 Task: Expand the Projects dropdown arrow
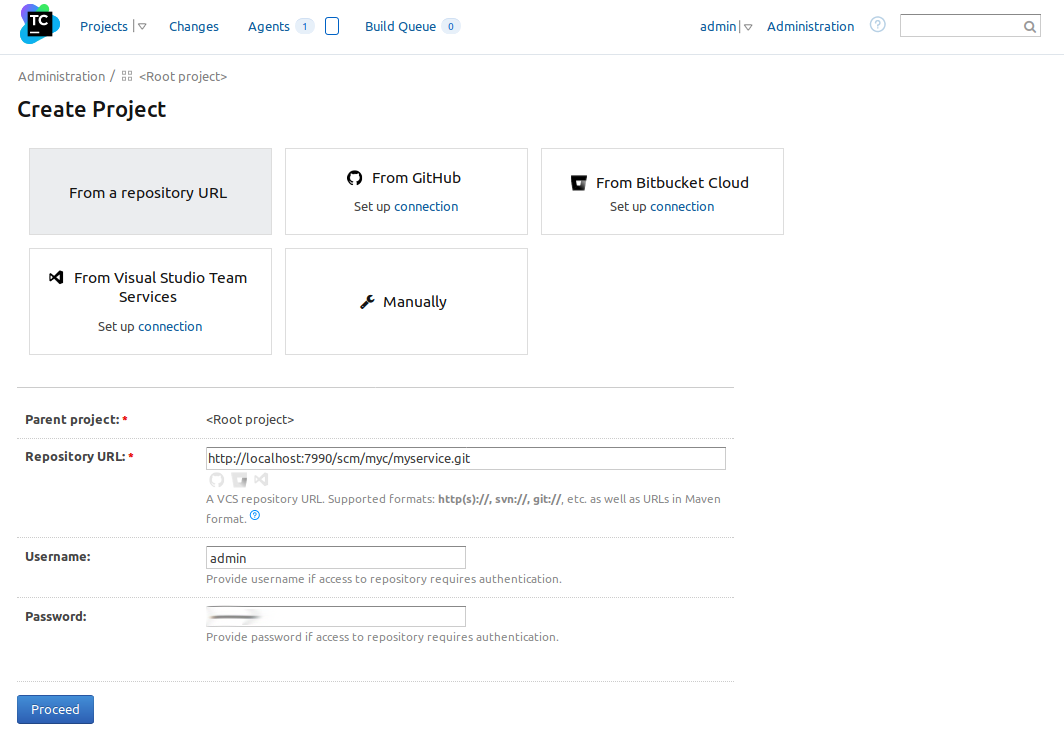pos(142,26)
